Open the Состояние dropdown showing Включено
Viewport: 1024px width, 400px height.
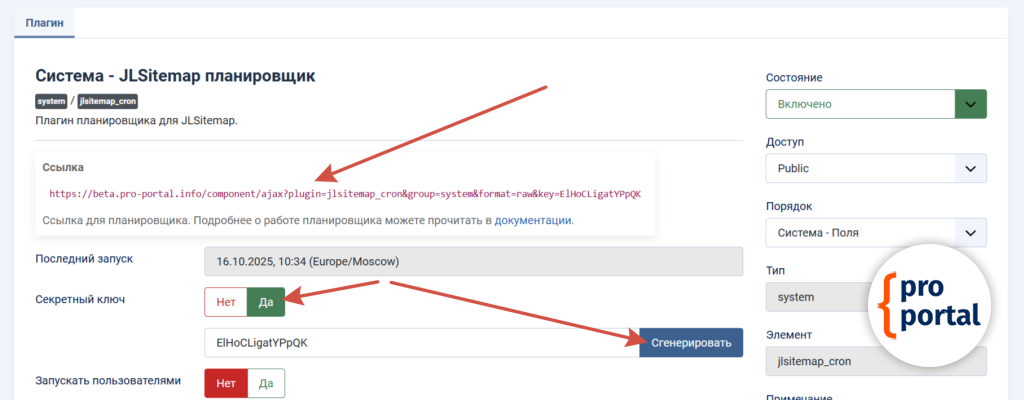click(x=860, y=104)
